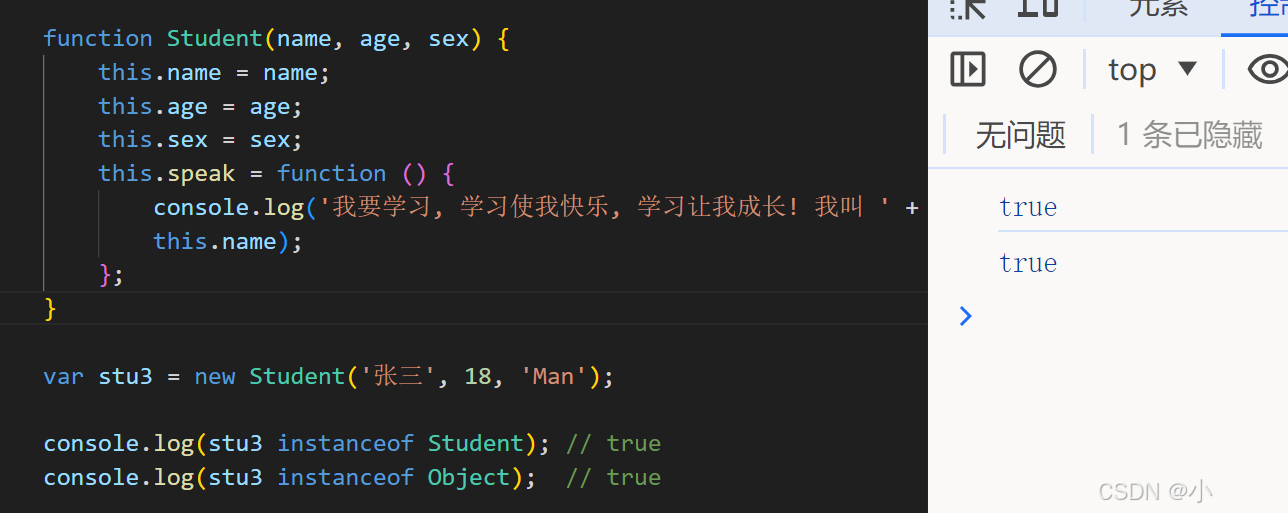Click the var stu3 declaration line
The image size is (1288, 513).
click(328, 376)
